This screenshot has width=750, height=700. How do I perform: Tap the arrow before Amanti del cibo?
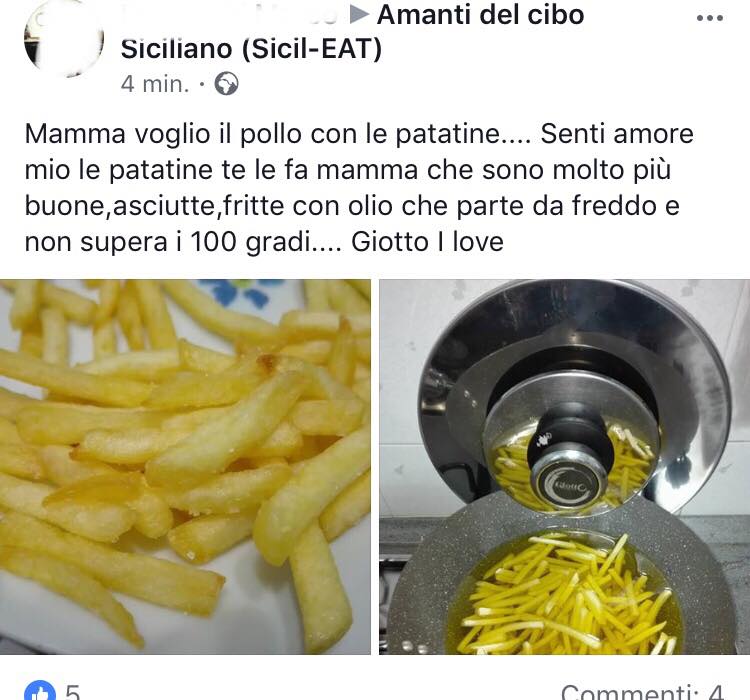tap(359, 14)
